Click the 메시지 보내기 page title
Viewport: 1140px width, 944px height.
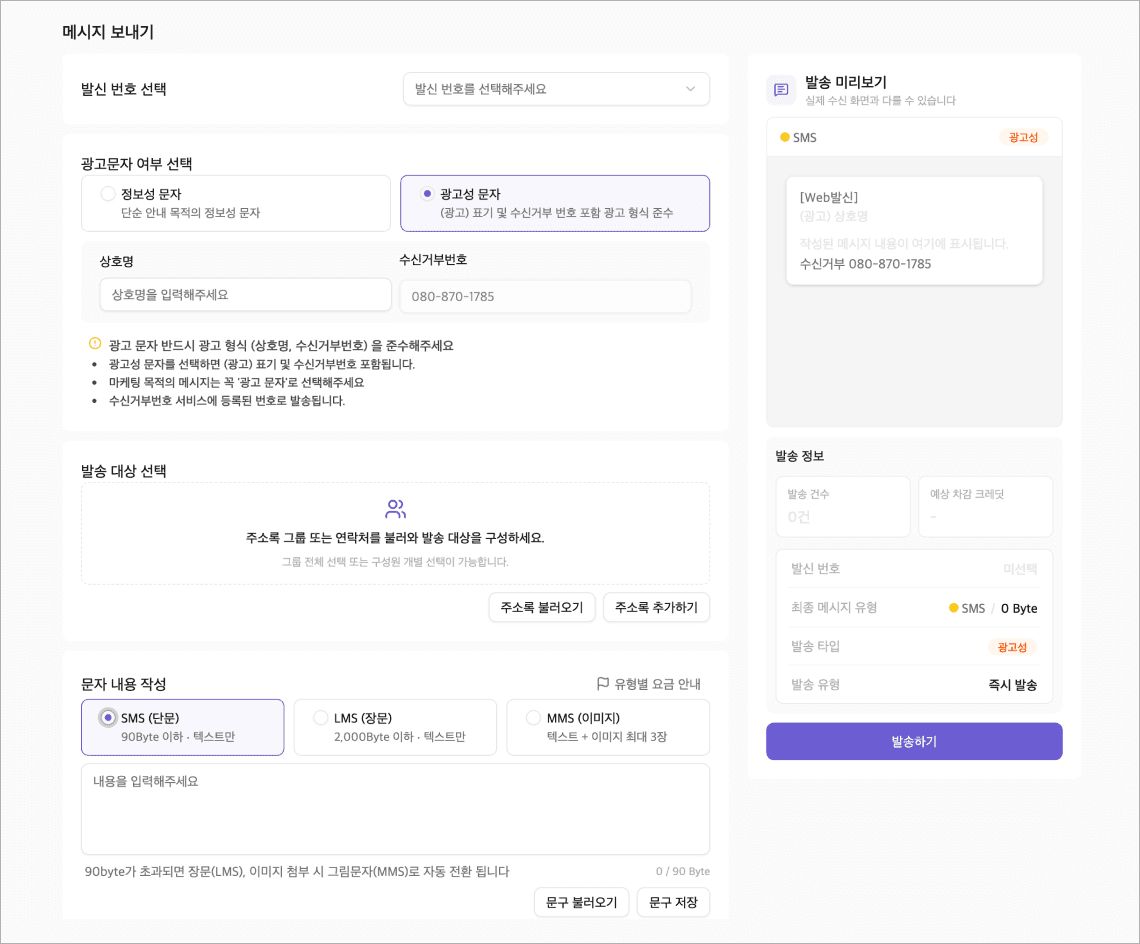108,32
